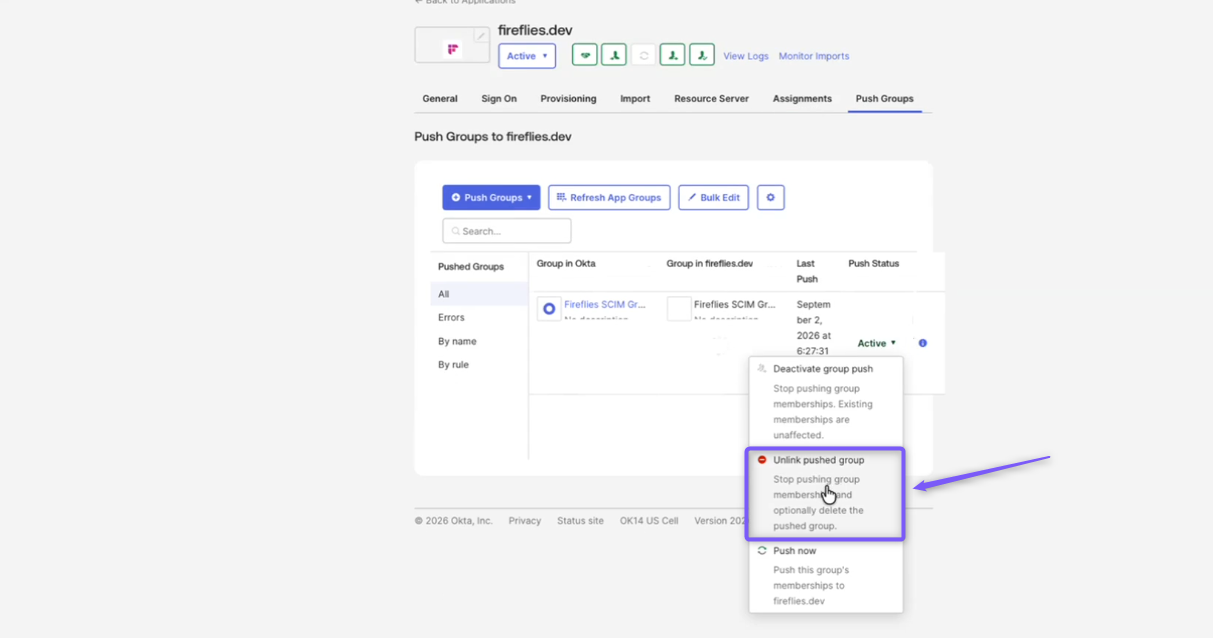This screenshot has height=638, width=1213.
Task: Click the gray icon beside Deactivate group push
Action: [x=762, y=369]
